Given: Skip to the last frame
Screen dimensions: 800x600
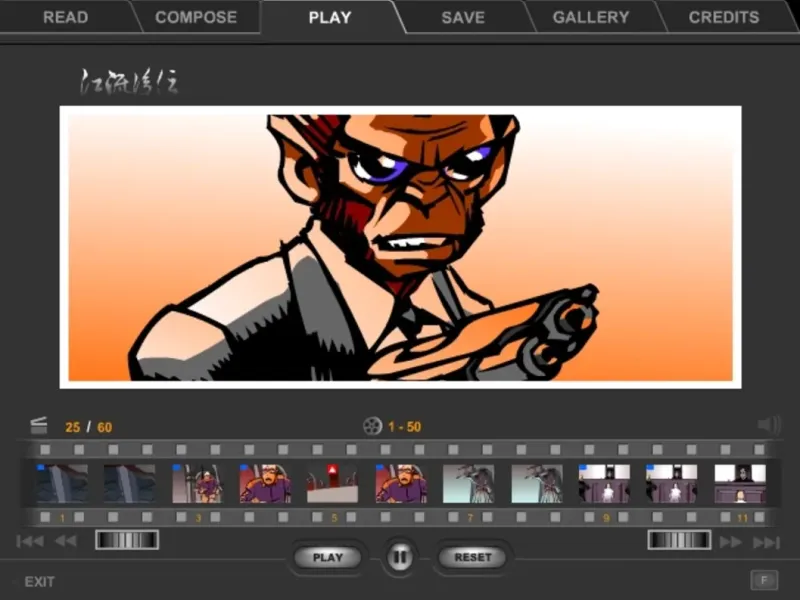Looking at the screenshot, I should [766, 542].
